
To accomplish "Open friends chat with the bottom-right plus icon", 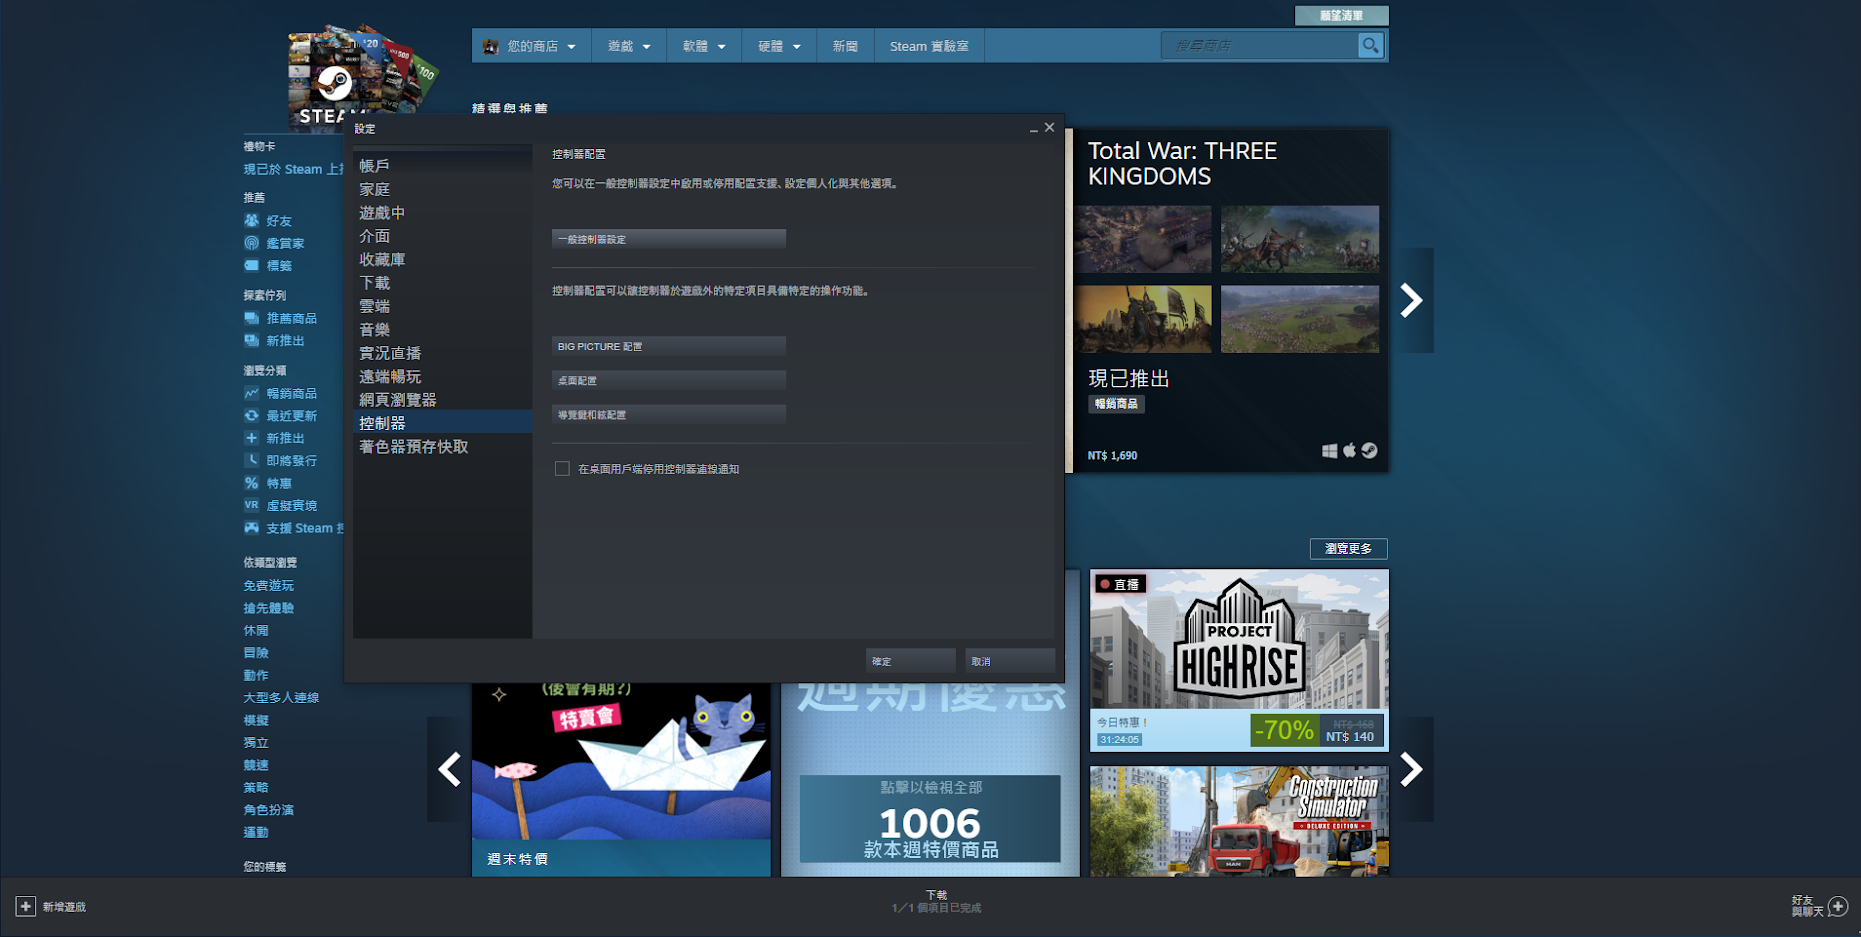I will (x=1838, y=906).
